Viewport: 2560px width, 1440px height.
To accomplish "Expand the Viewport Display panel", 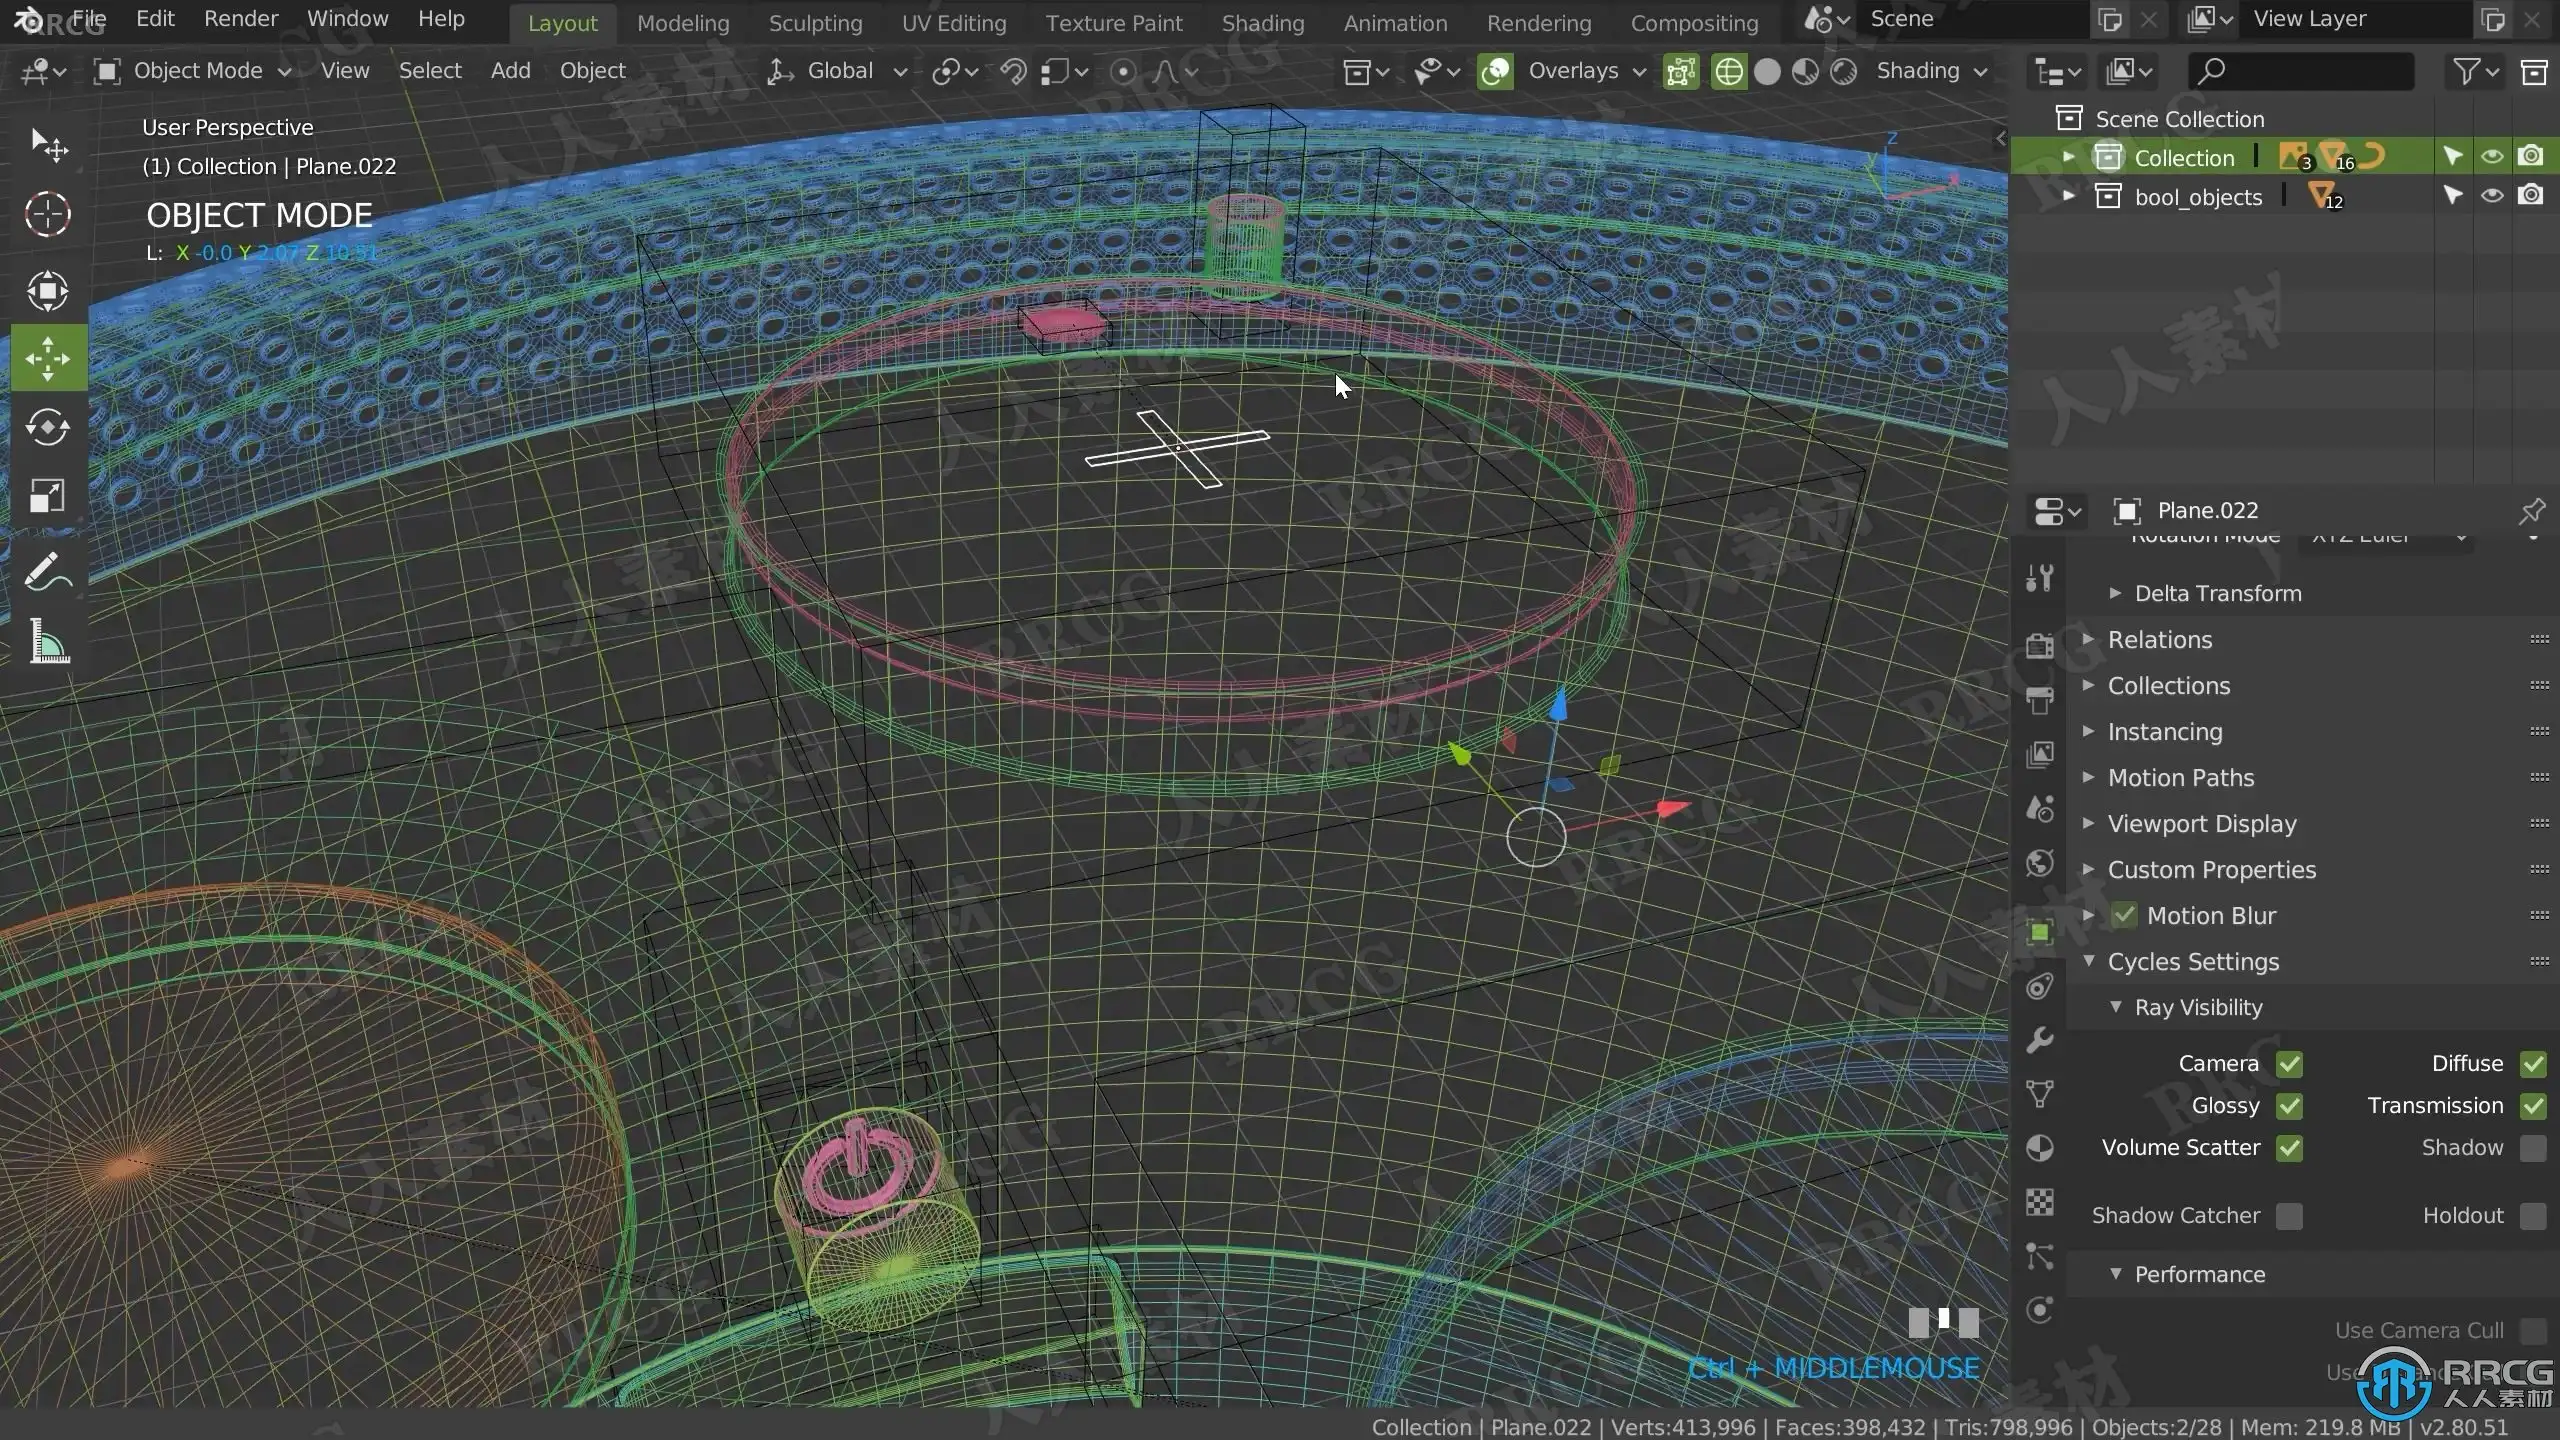I will click(x=2201, y=824).
